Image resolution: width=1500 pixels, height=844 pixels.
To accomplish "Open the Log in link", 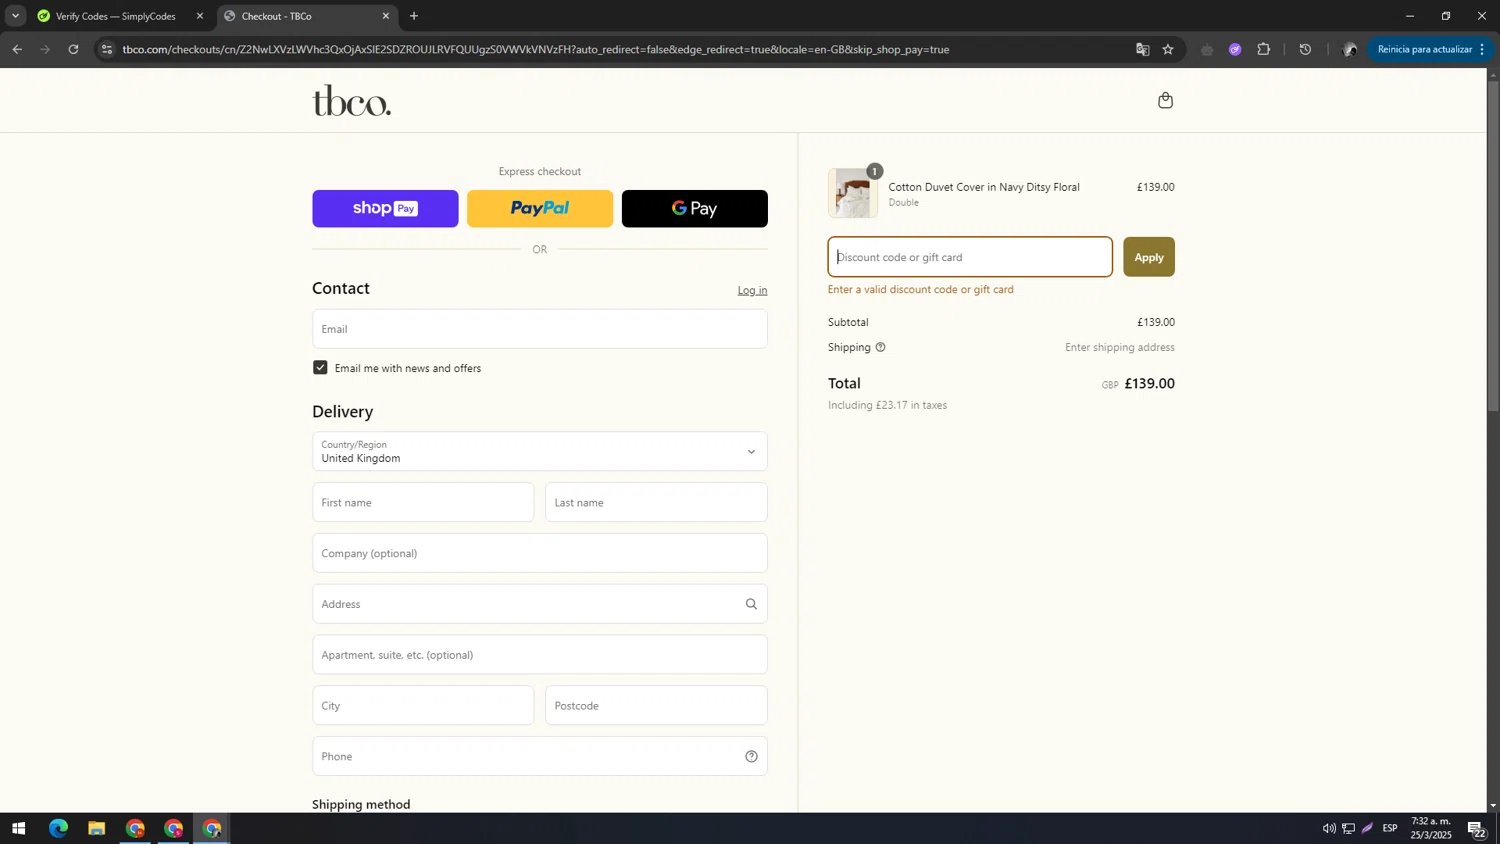I will 752,290.
